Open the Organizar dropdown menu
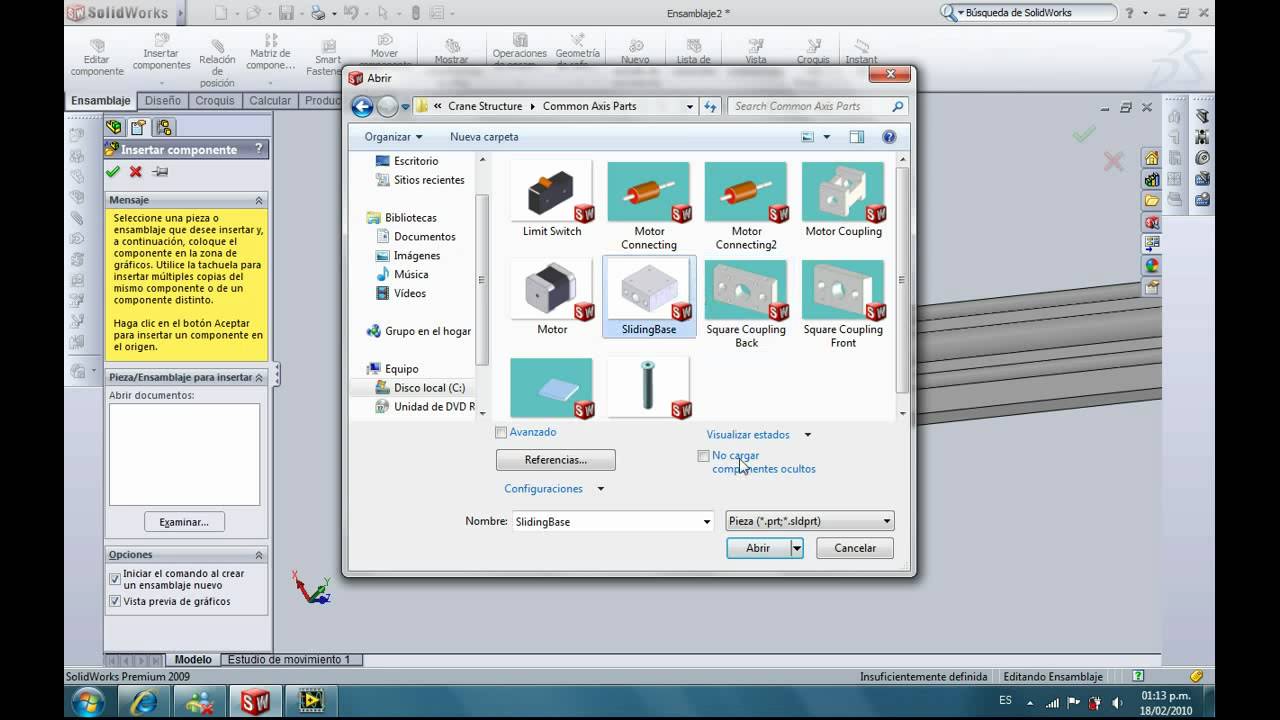Screen dimensions: 1280x720 393,137
